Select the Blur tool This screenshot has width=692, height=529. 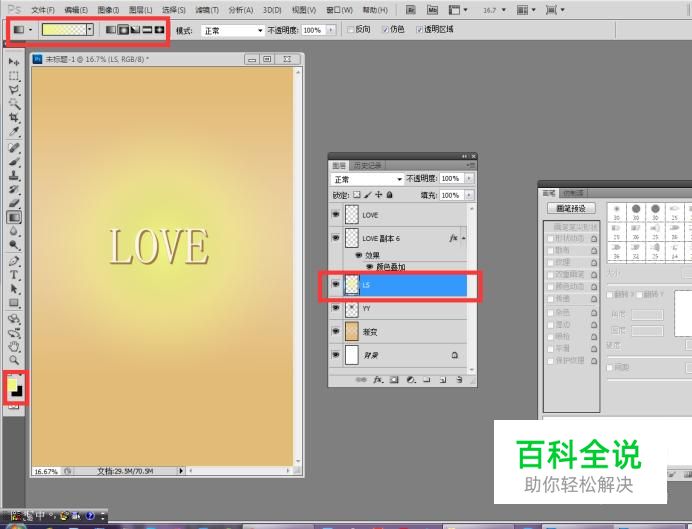click(x=14, y=231)
